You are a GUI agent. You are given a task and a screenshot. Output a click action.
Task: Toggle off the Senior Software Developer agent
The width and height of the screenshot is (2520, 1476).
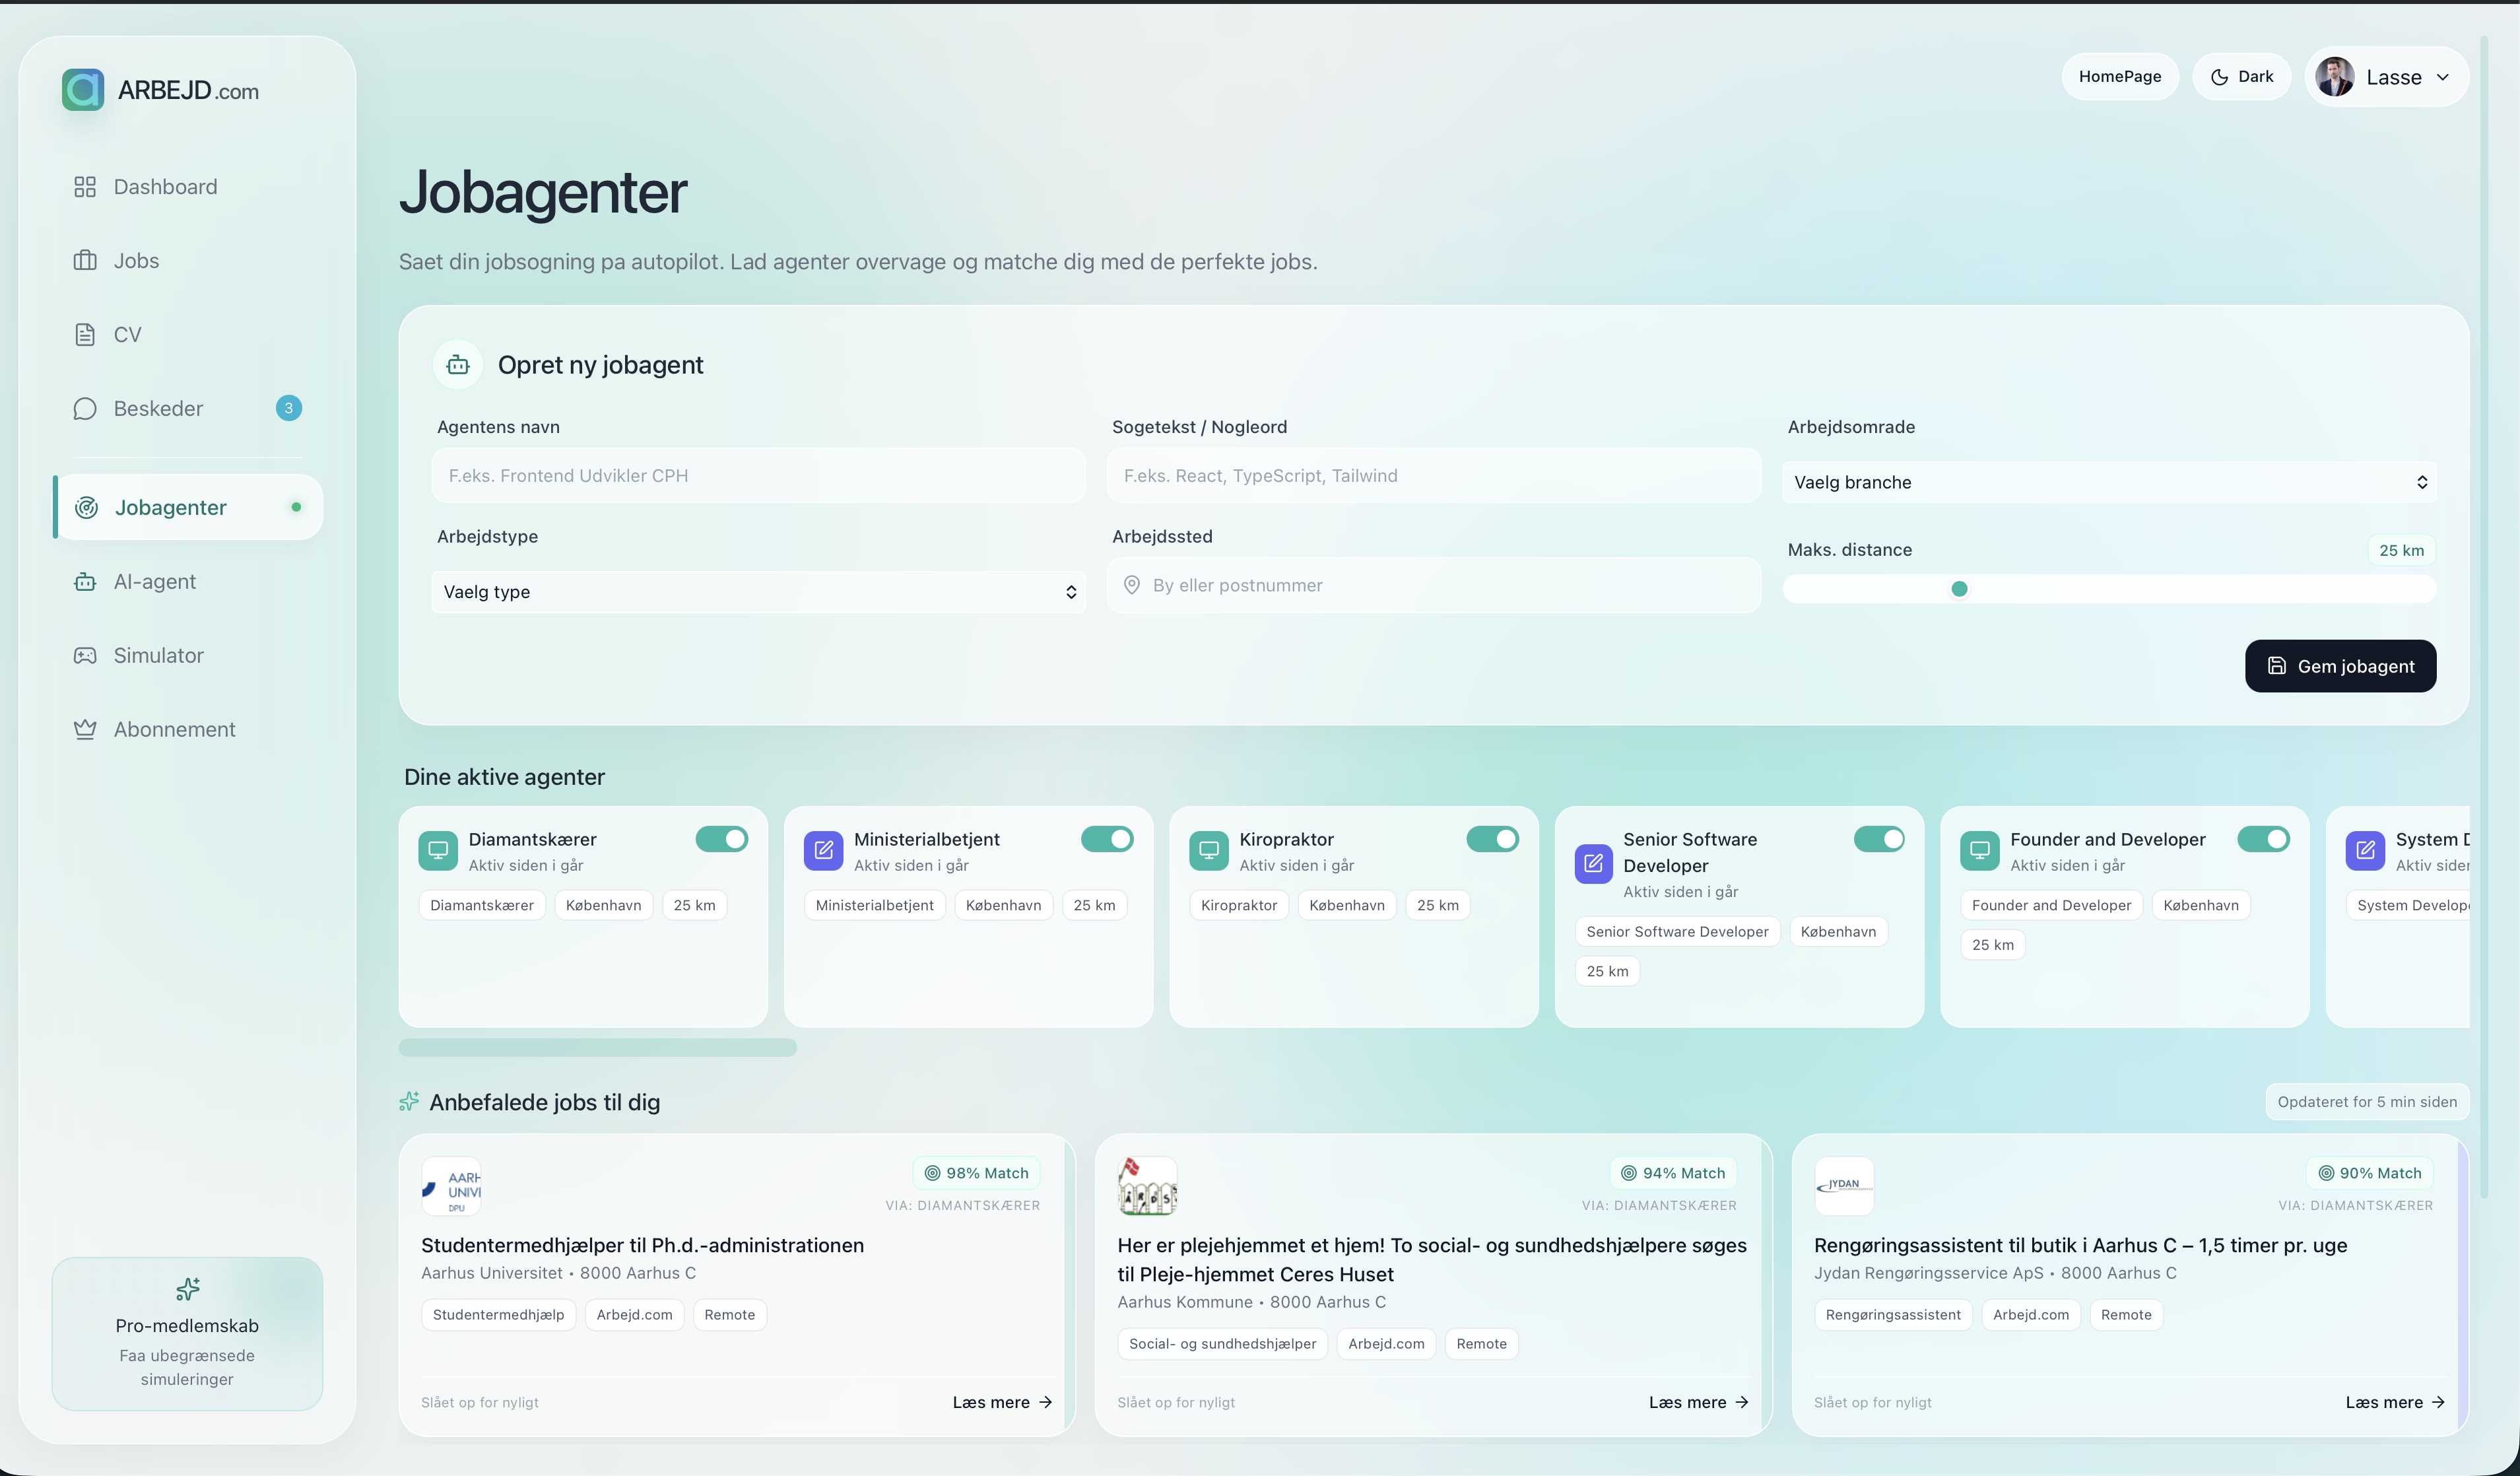point(1879,839)
